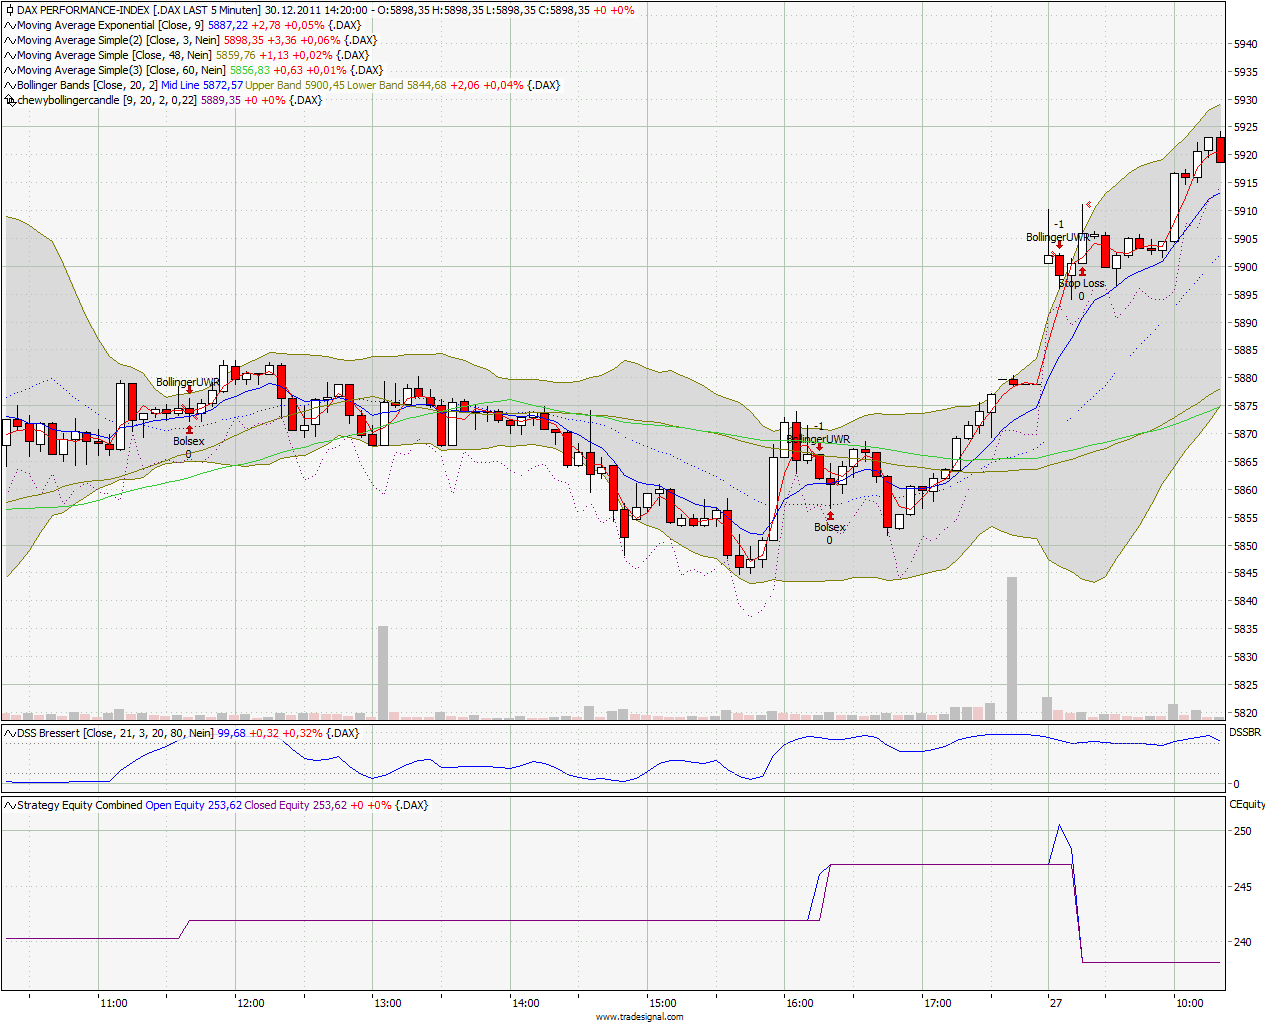
Task: Click the Bollinger Bands indicator icon
Action: pos(10,85)
